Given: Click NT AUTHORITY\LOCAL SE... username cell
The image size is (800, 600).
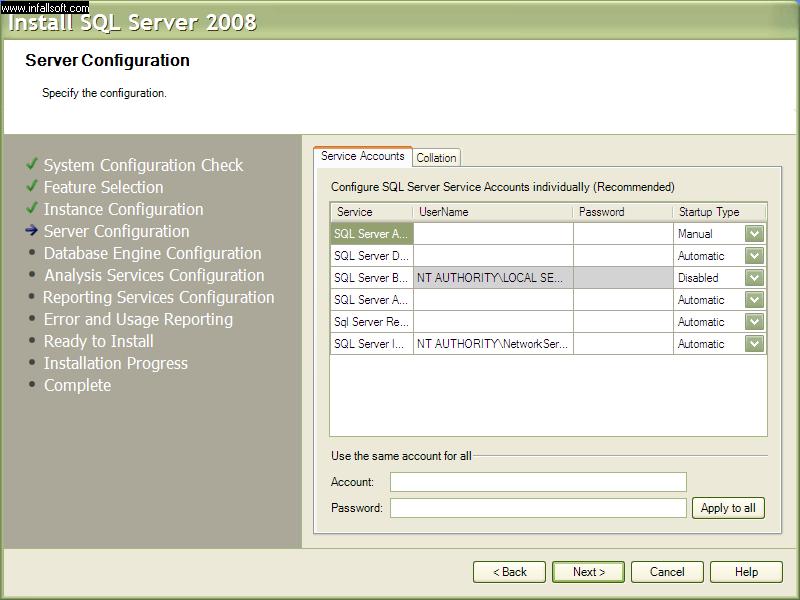Looking at the screenshot, I should 493,278.
